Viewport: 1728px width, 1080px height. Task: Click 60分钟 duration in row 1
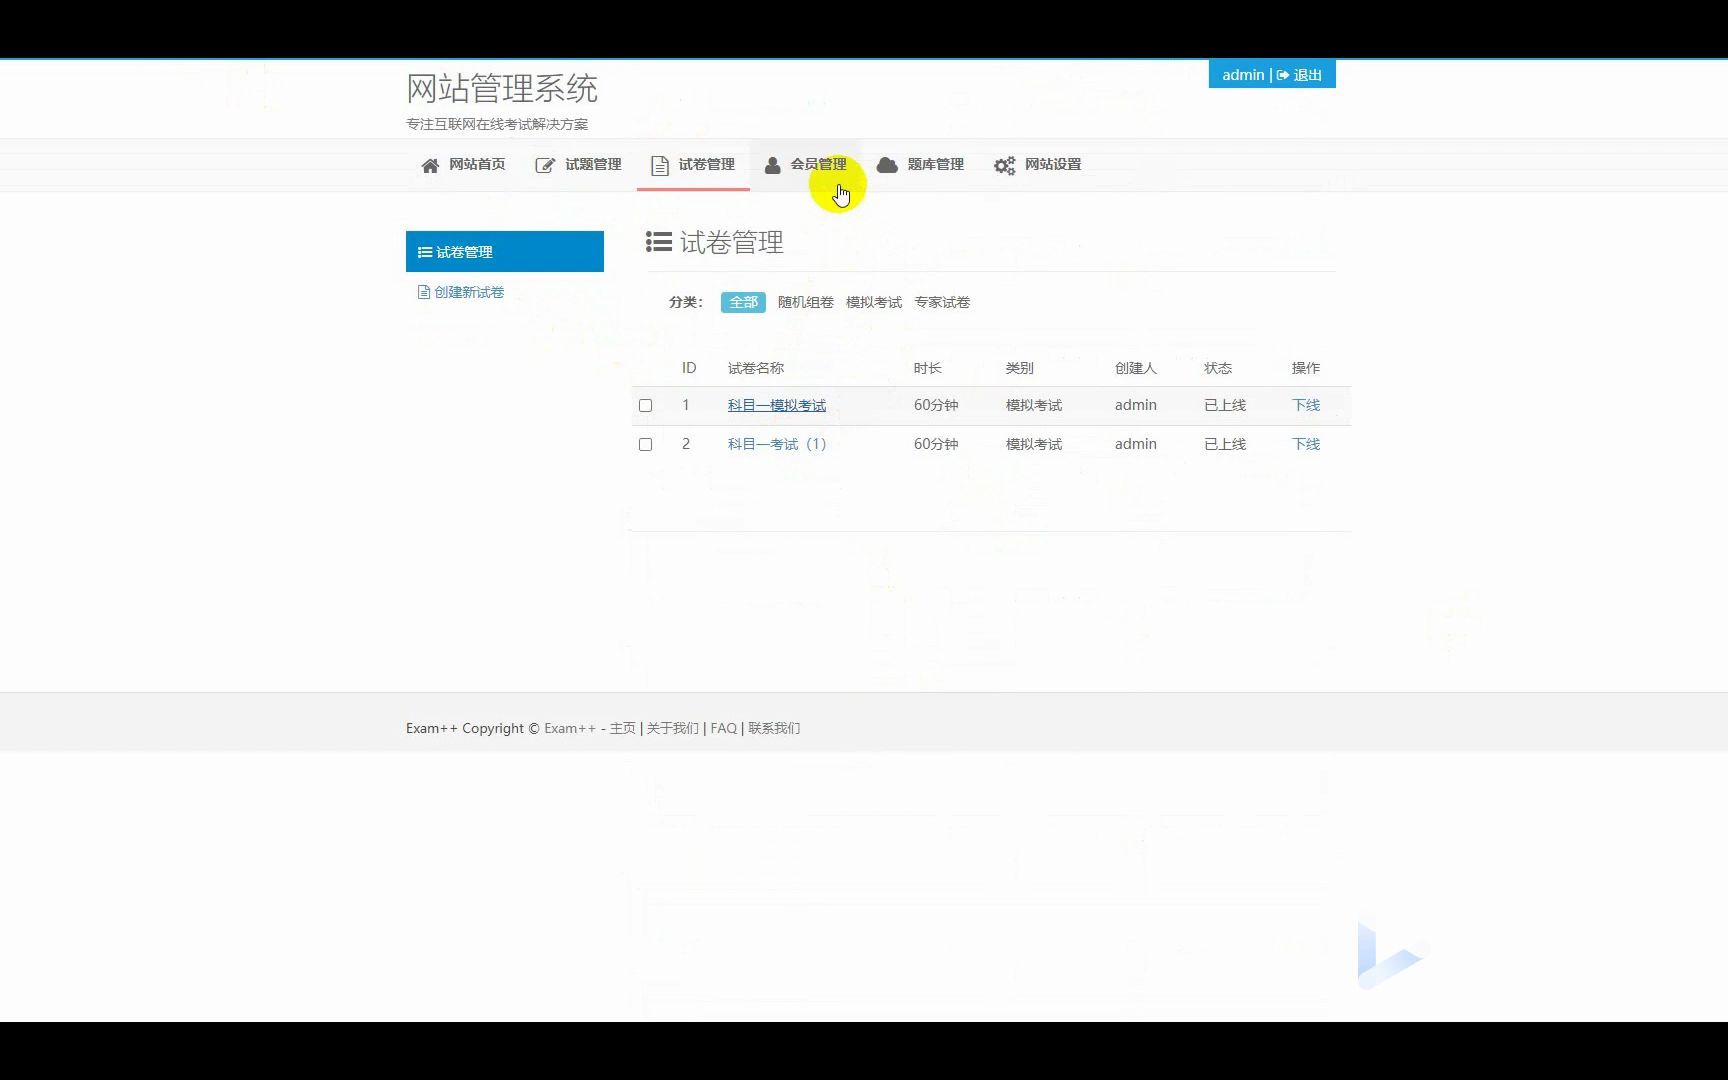coord(936,405)
